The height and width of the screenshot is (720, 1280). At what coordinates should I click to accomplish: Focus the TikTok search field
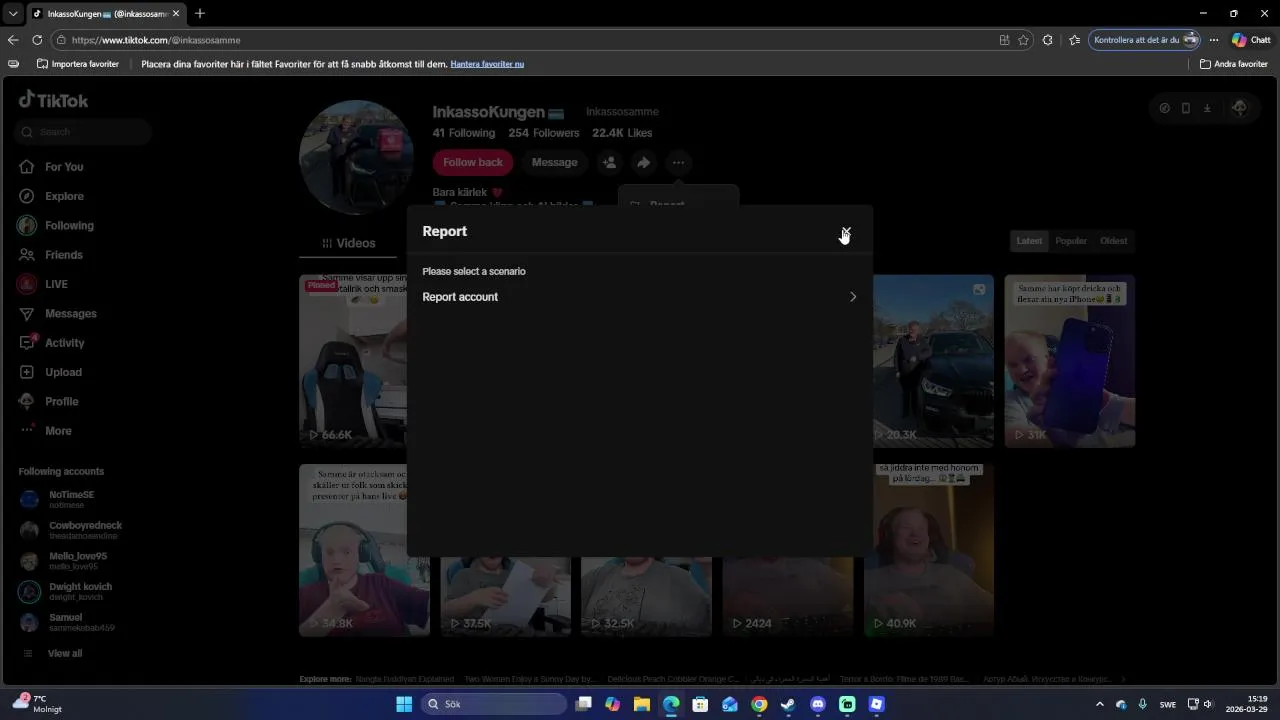click(x=83, y=132)
